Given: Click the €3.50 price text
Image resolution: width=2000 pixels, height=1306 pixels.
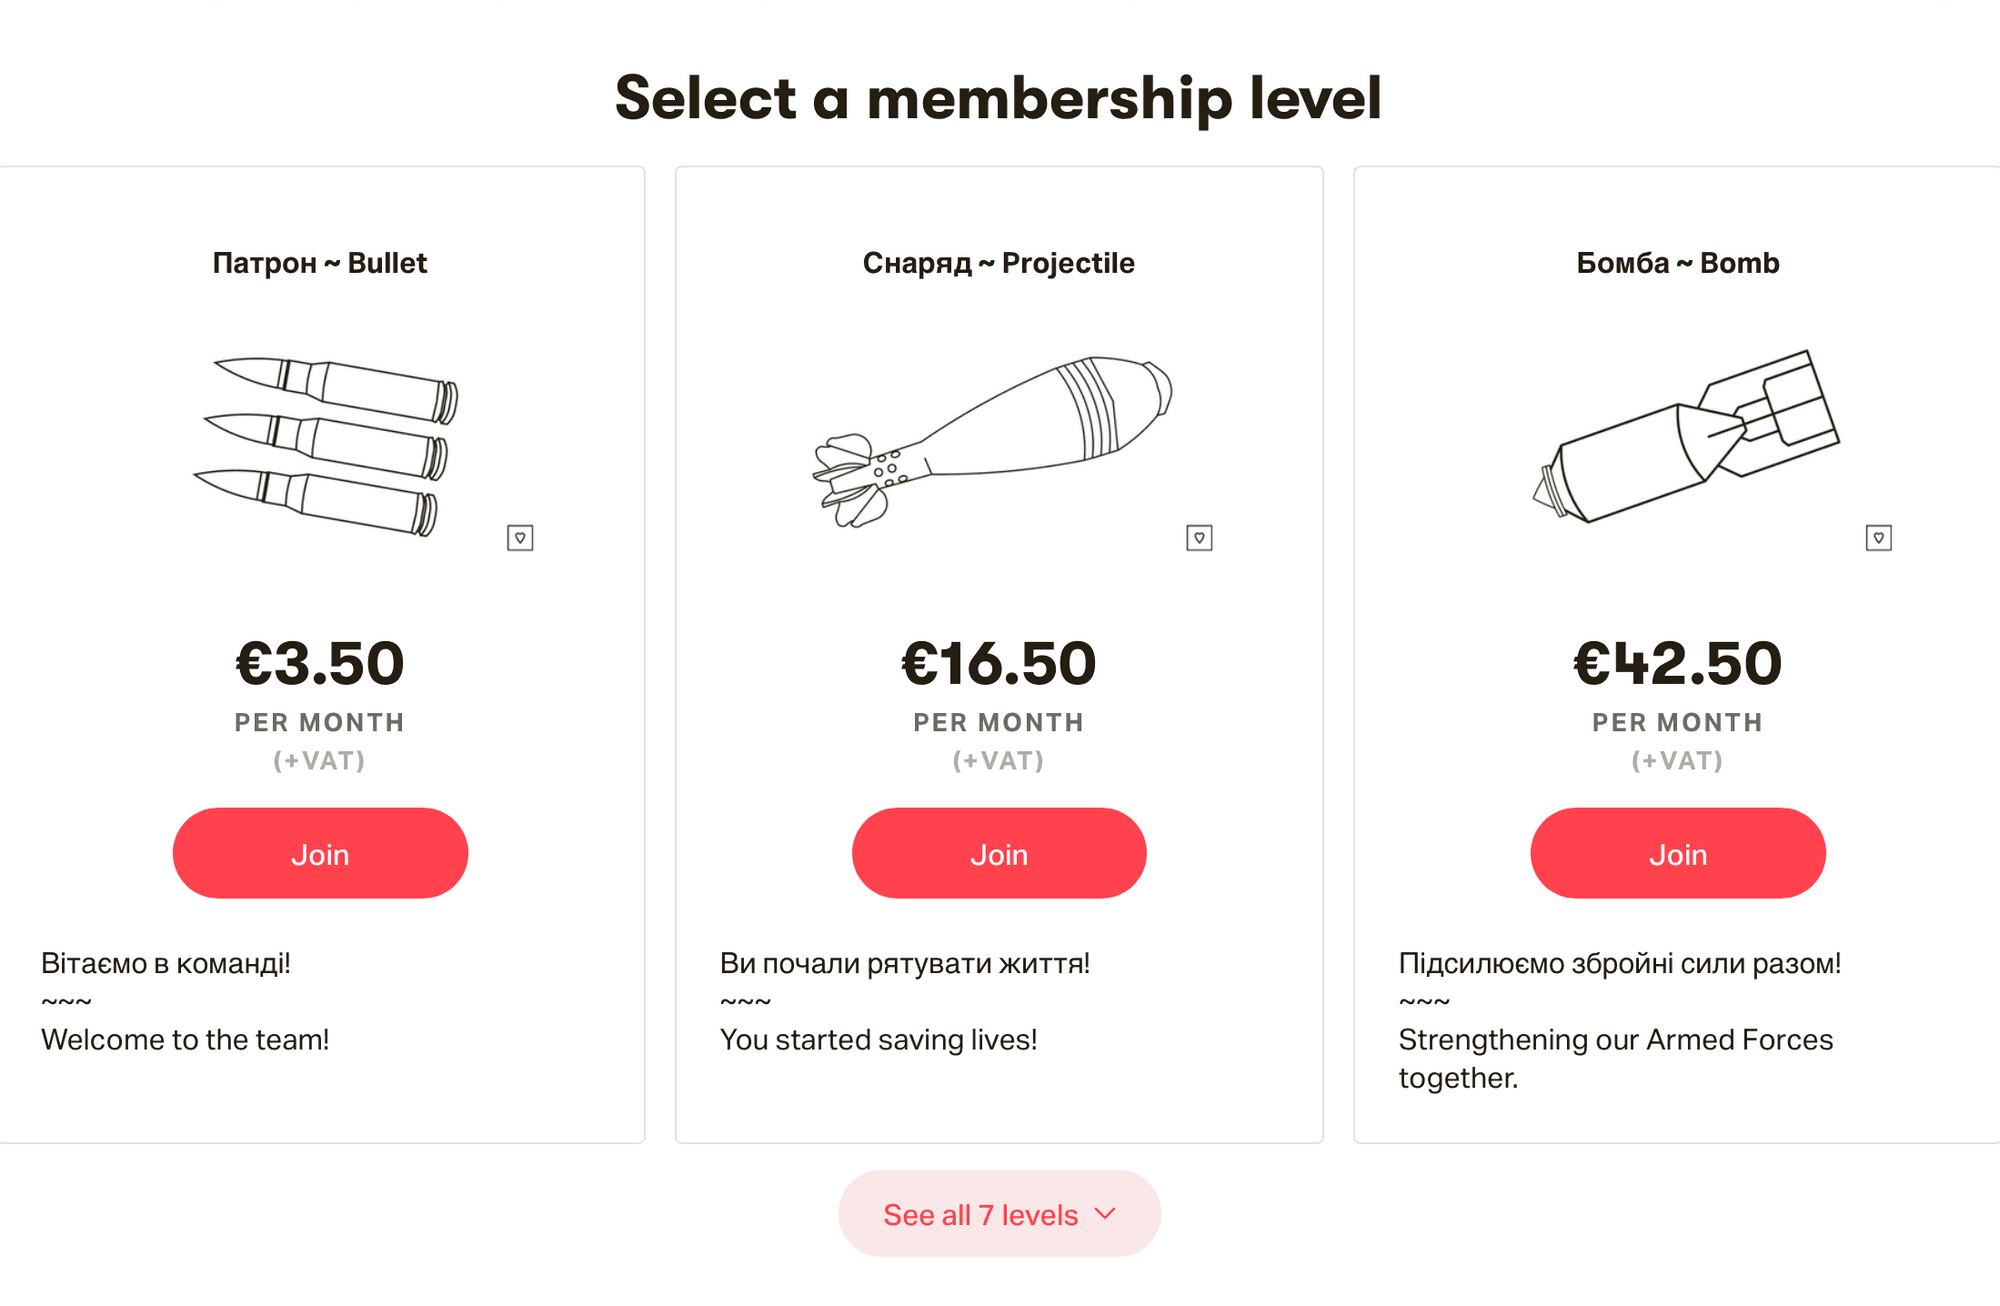Looking at the screenshot, I should pyautogui.click(x=320, y=663).
